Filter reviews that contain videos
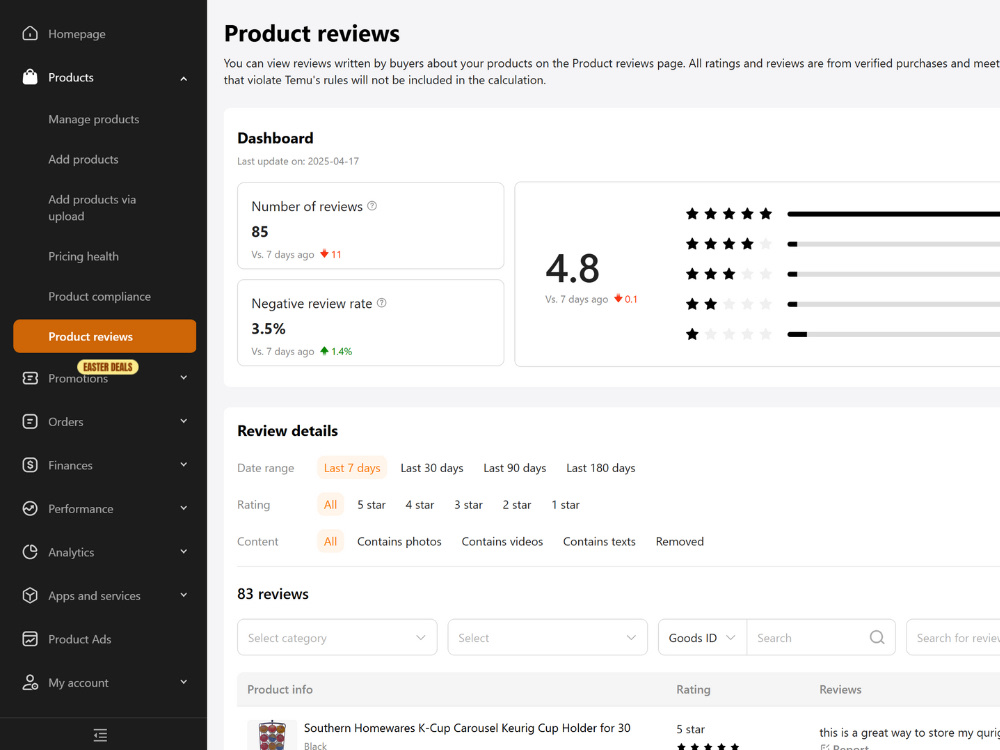The image size is (1000, 750). pyautogui.click(x=503, y=541)
